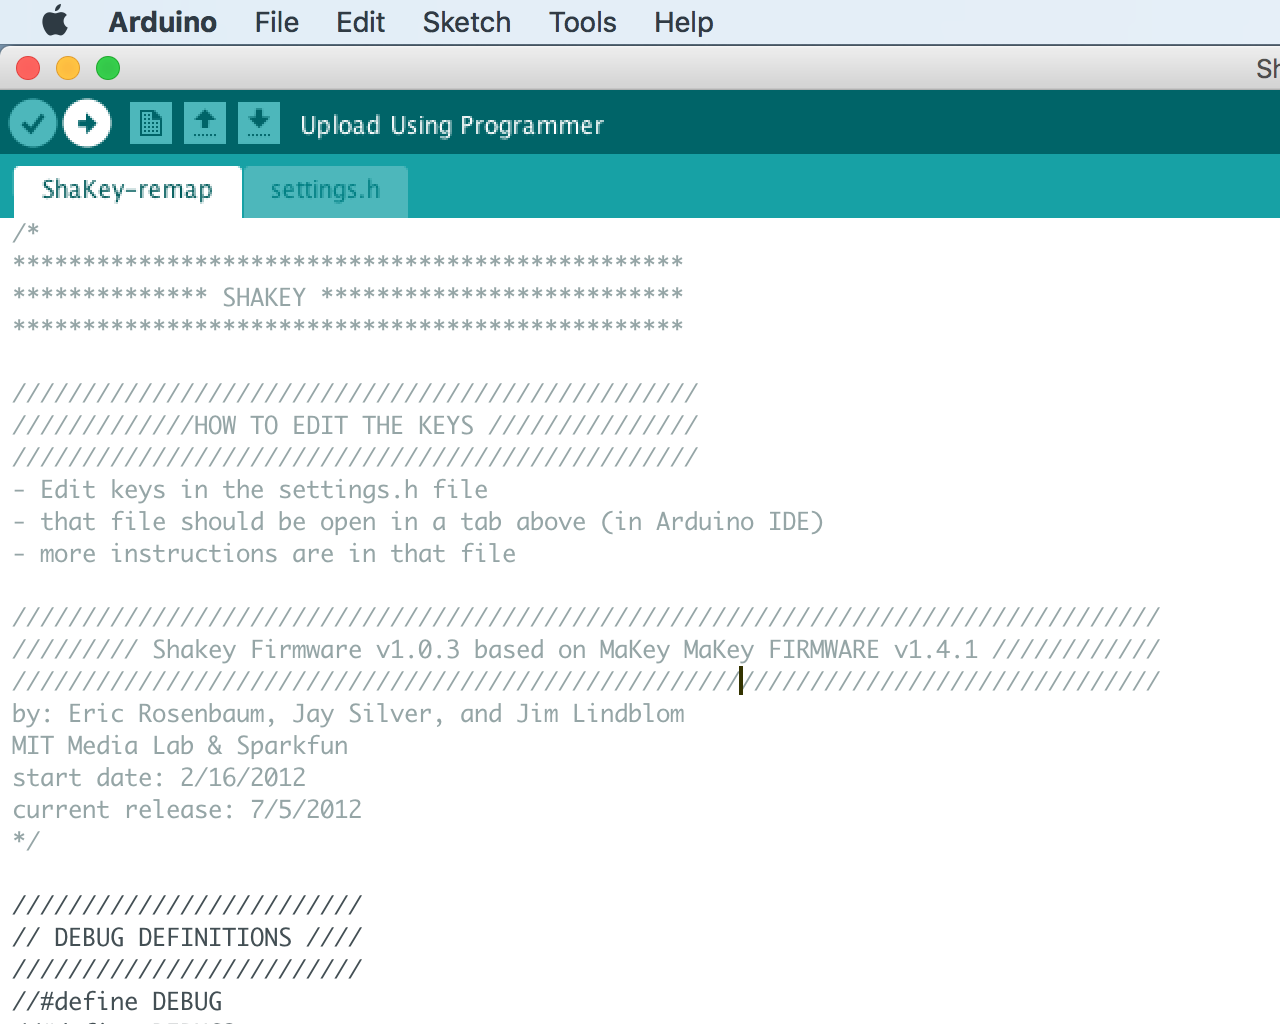Switch to the settings.h tab

pyautogui.click(x=326, y=191)
